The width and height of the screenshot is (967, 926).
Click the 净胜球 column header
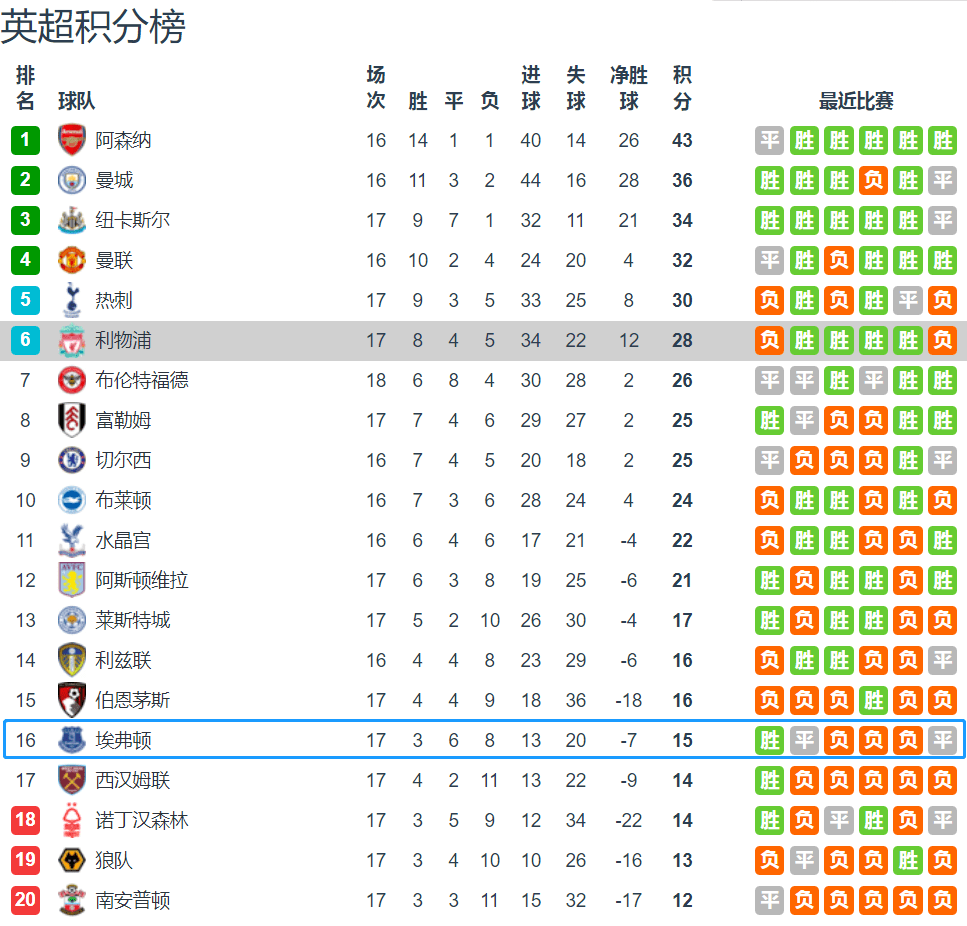pyautogui.click(x=629, y=88)
